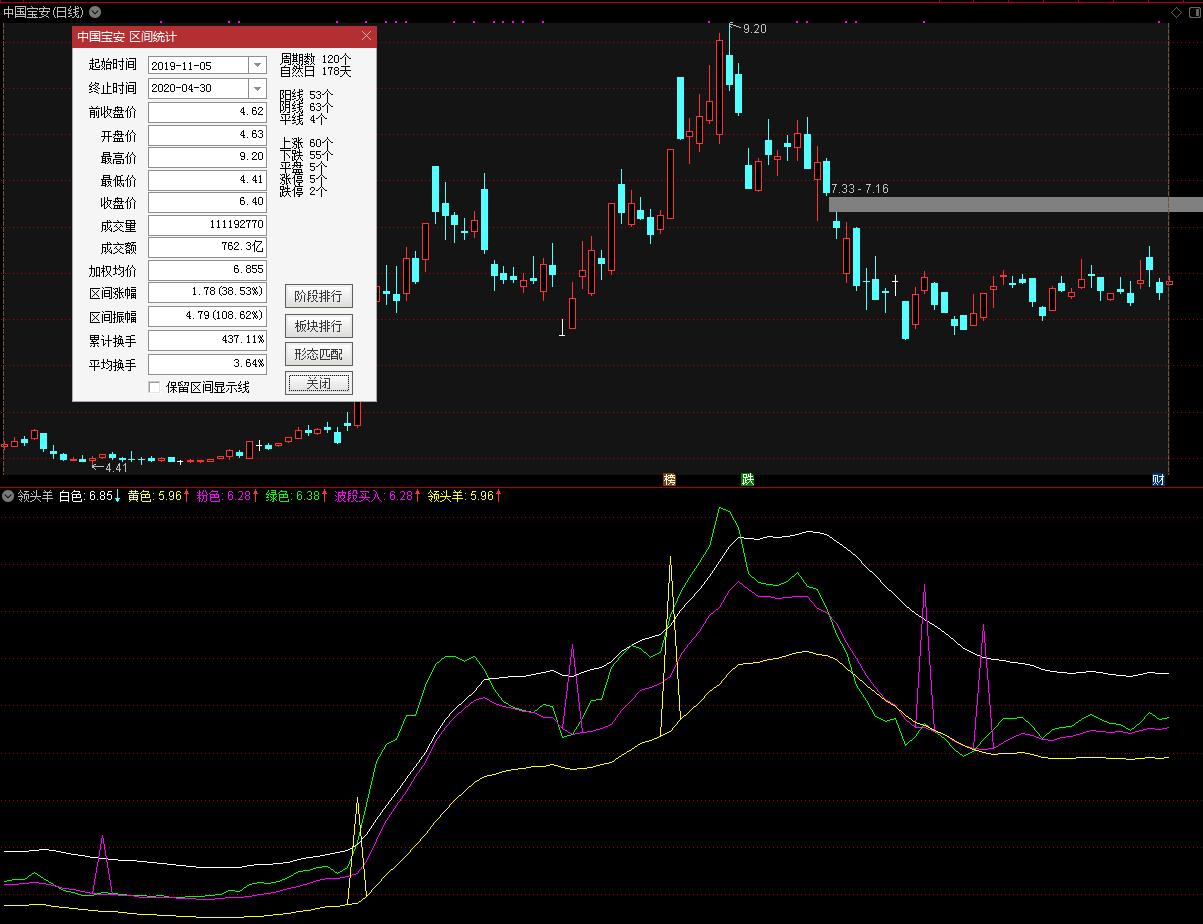The height and width of the screenshot is (924, 1203).
Task: Click the 前收盘价 value field 4.62
Action: click(207, 112)
